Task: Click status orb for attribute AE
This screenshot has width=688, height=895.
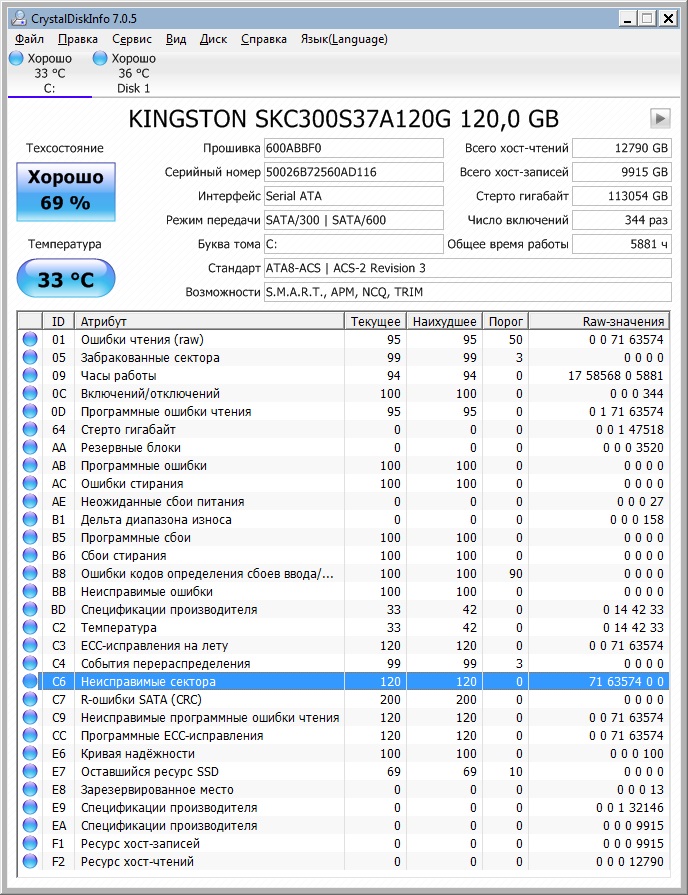Action: (30, 501)
